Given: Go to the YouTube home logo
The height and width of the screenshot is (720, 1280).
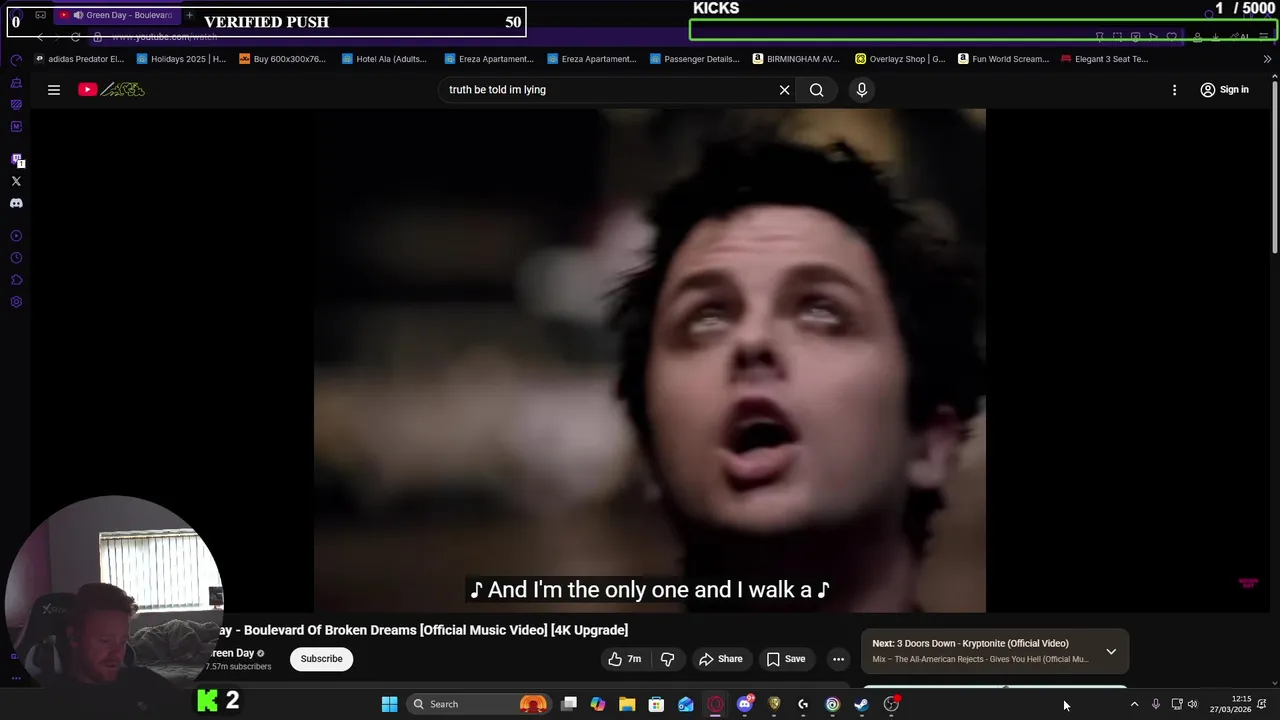Looking at the screenshot, I should point(112,90).
